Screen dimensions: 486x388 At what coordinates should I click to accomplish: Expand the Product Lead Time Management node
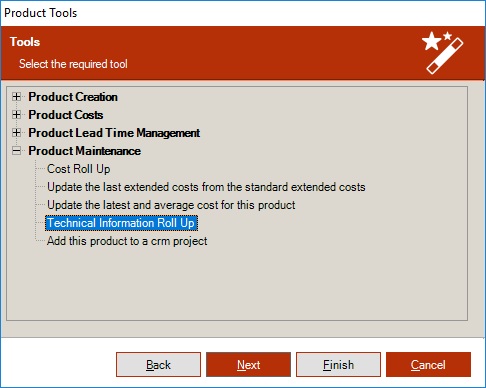coord(16,133)
